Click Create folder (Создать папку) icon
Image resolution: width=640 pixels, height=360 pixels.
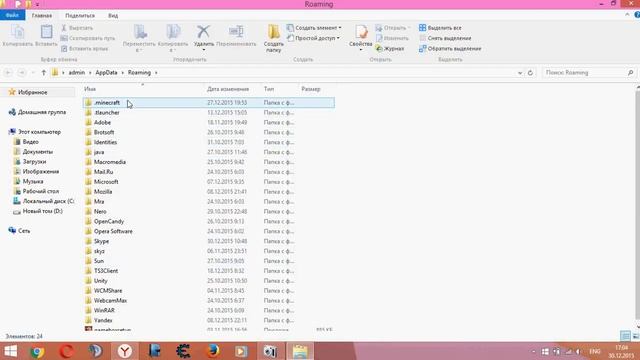(x=273, y=32)
